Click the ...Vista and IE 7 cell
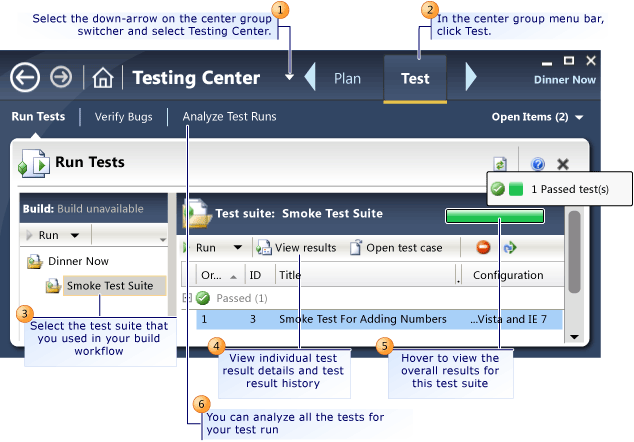Viewport: 634px width, 442px height. click(x=508, y=319)
